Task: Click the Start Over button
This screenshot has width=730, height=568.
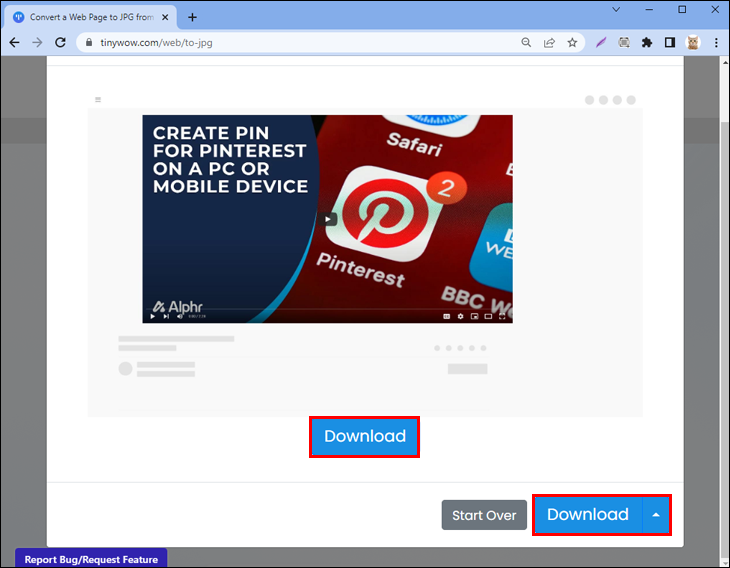Action: [x=484, y=515]
